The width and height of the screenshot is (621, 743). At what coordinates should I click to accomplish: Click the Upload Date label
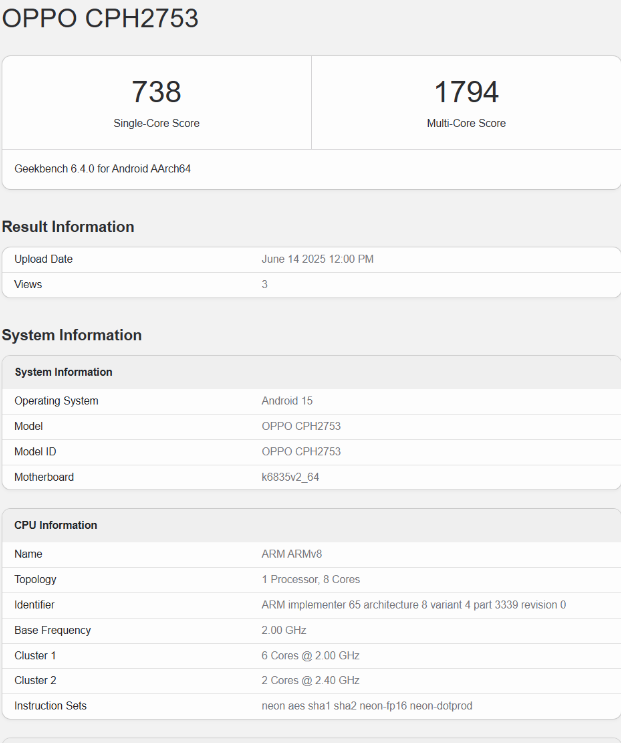click(43, 259)
